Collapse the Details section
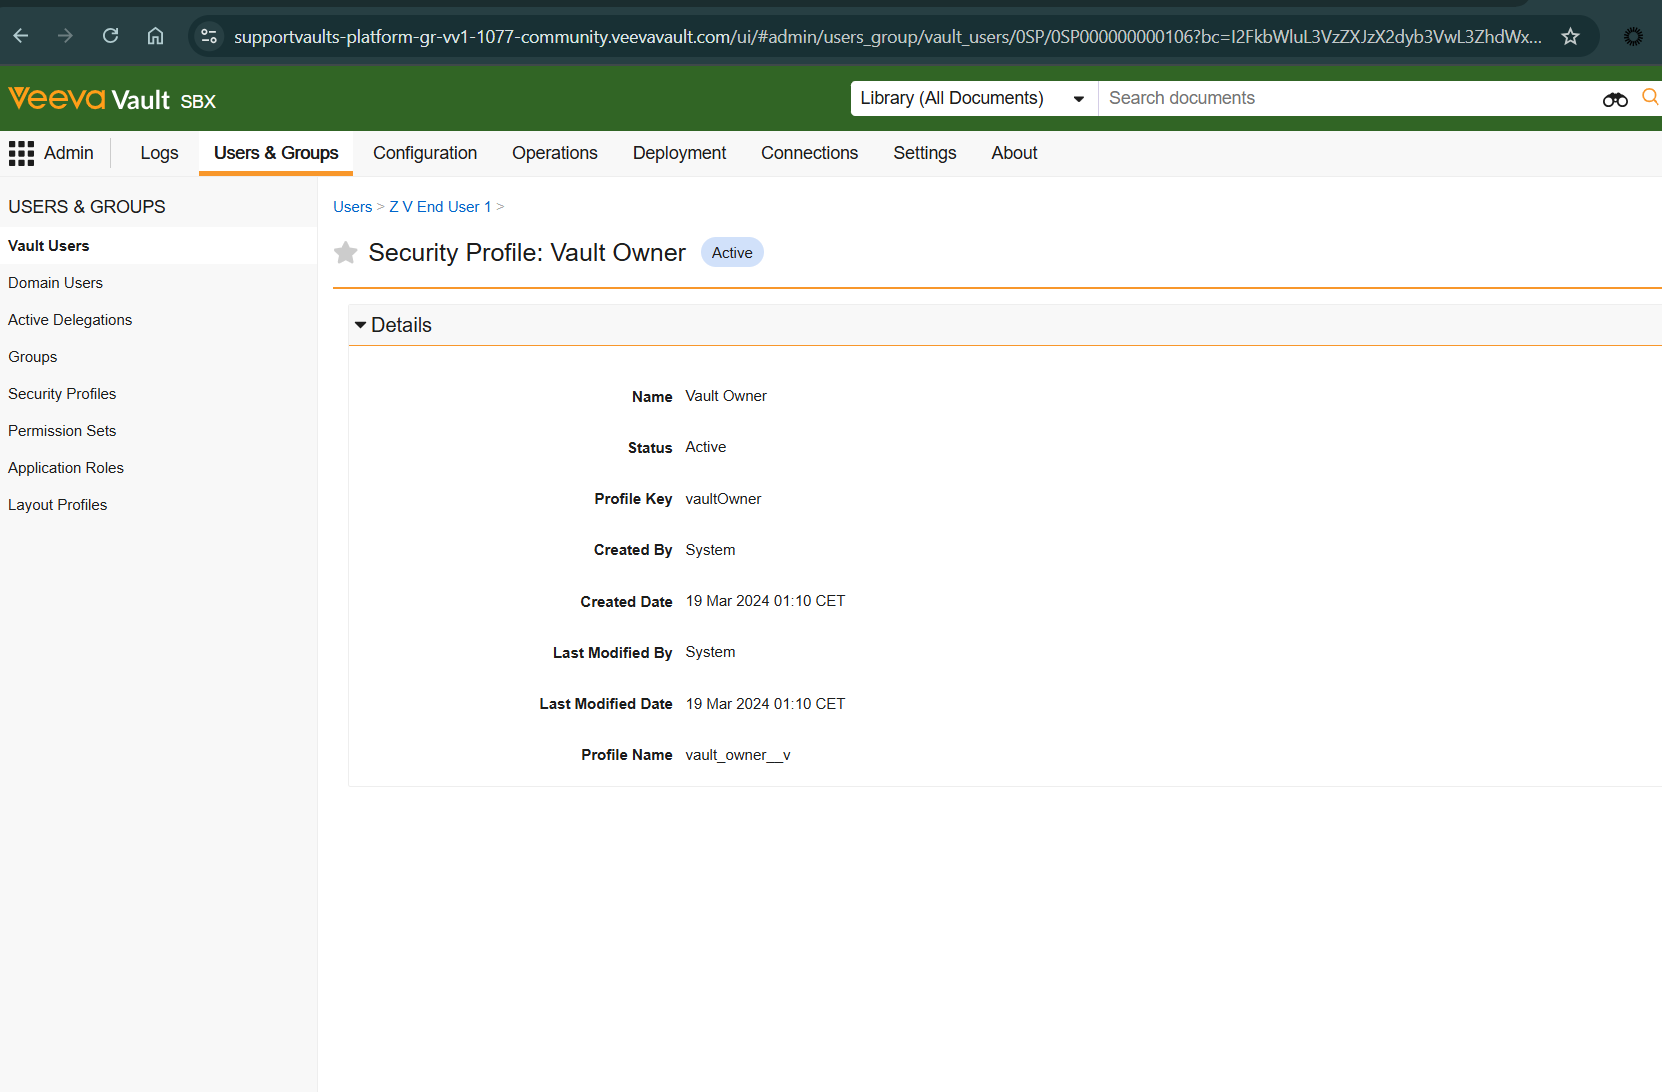Screen dimensions: 1662x1092 click(361, 325)
